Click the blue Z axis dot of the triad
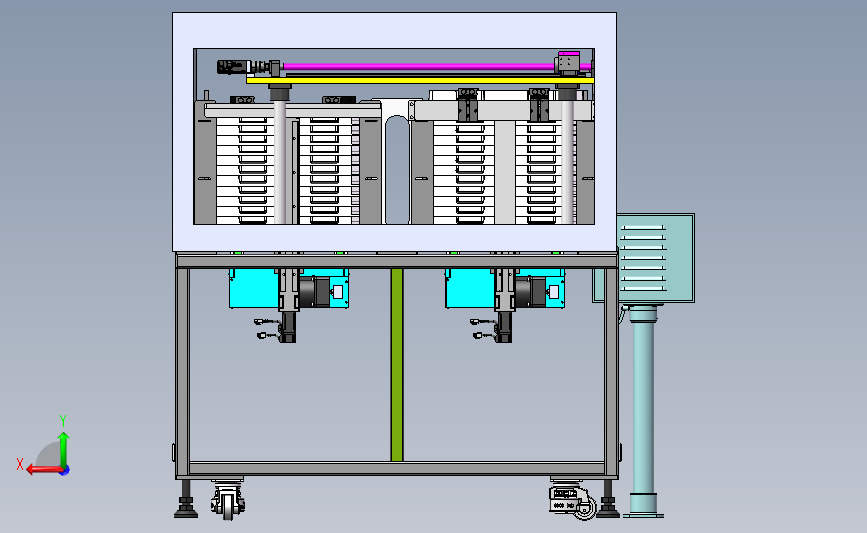867x533 pixels. (65, 470)
